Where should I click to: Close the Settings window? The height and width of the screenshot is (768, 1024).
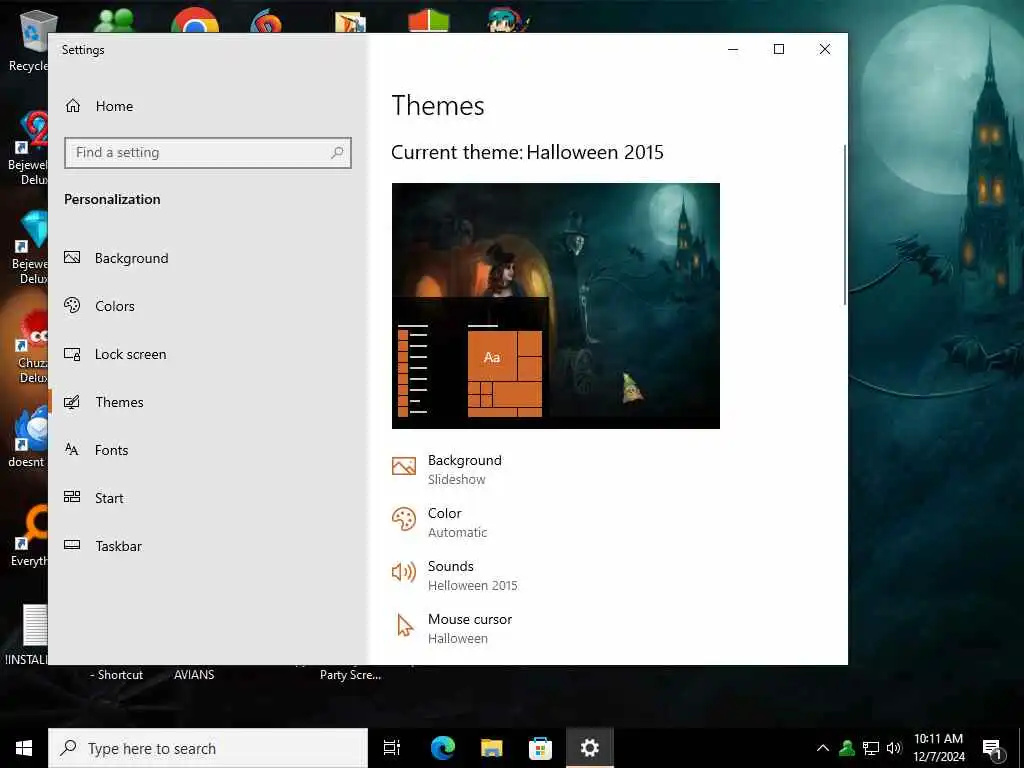(825, 49)
